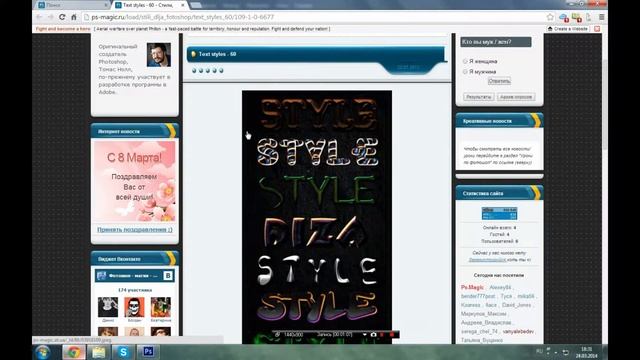Open File Explorer from the taskbar

pos(99,352)
